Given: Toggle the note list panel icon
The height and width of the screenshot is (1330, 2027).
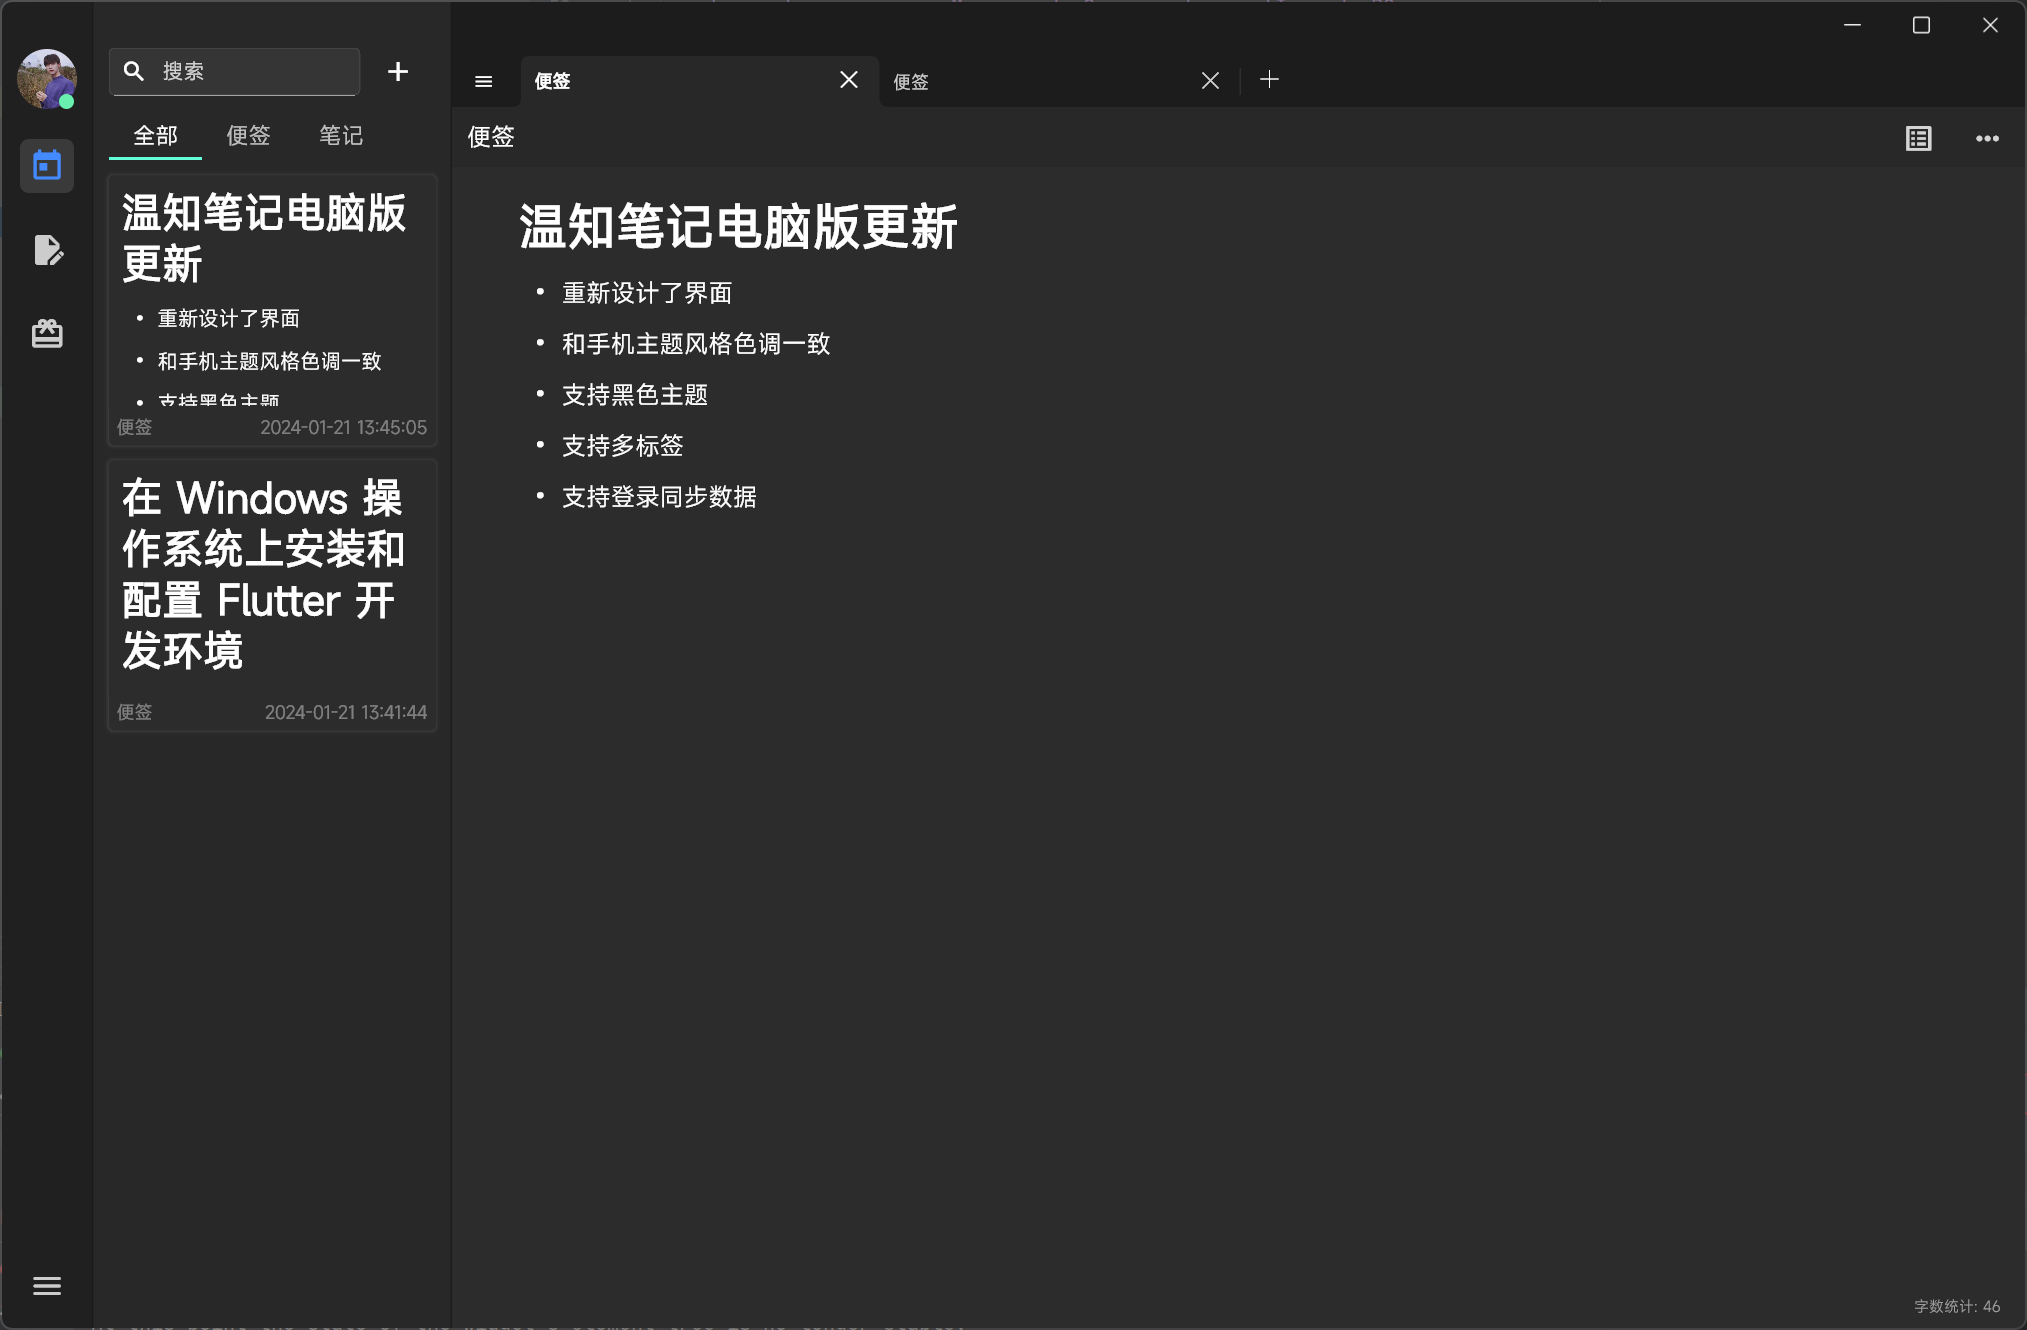Looking at the screenshot, I should pos(484,82).
